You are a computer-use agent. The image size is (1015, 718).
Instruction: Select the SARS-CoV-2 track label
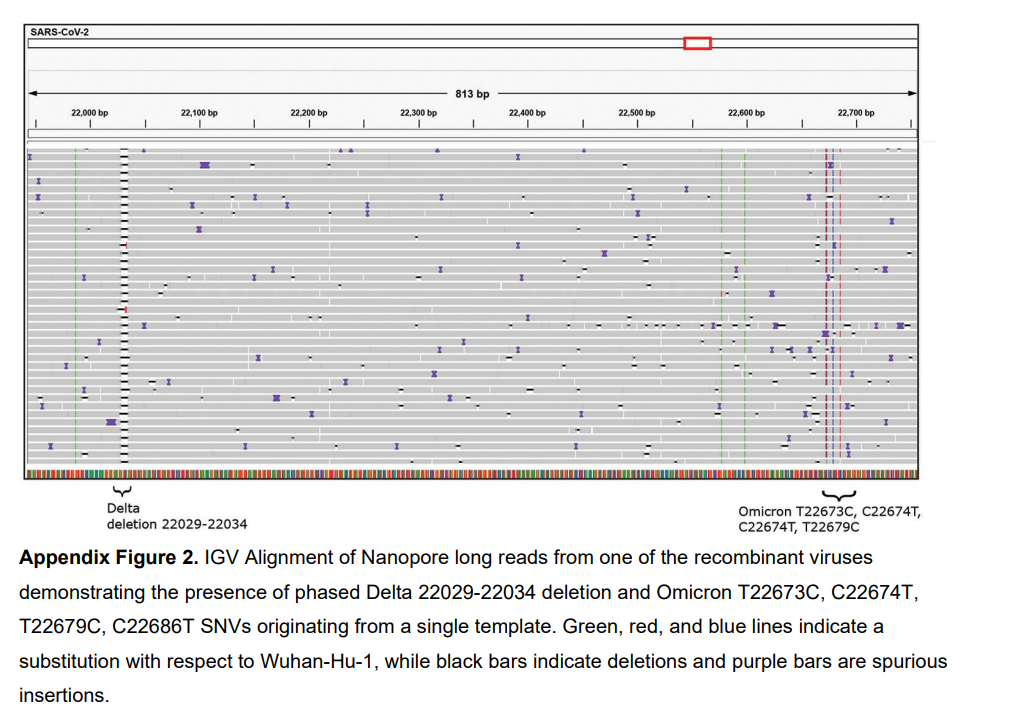point(60,32)
